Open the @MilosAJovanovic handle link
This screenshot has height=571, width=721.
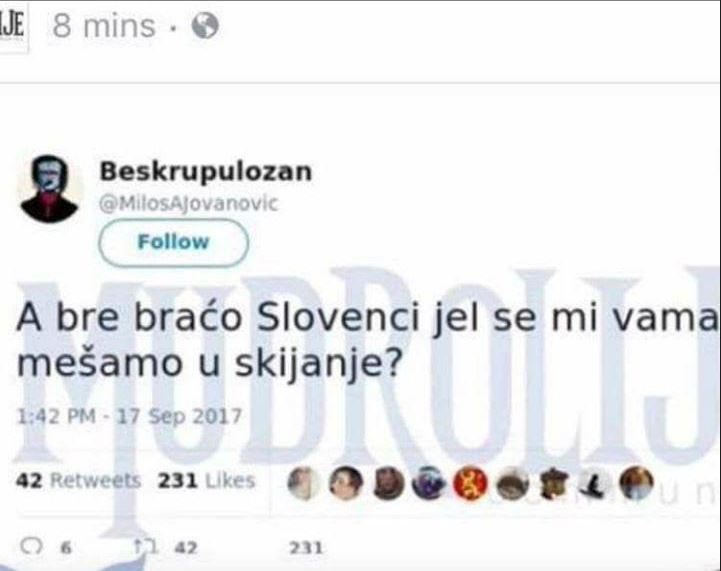(189, 203)
